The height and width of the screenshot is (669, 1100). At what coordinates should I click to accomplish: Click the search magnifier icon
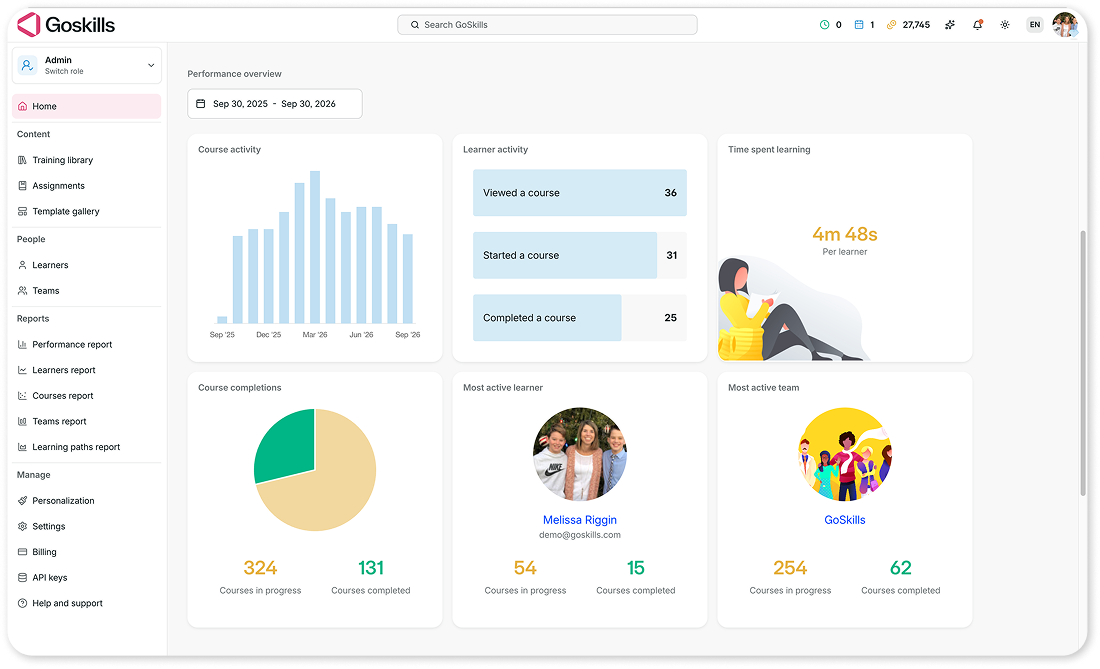415,25
